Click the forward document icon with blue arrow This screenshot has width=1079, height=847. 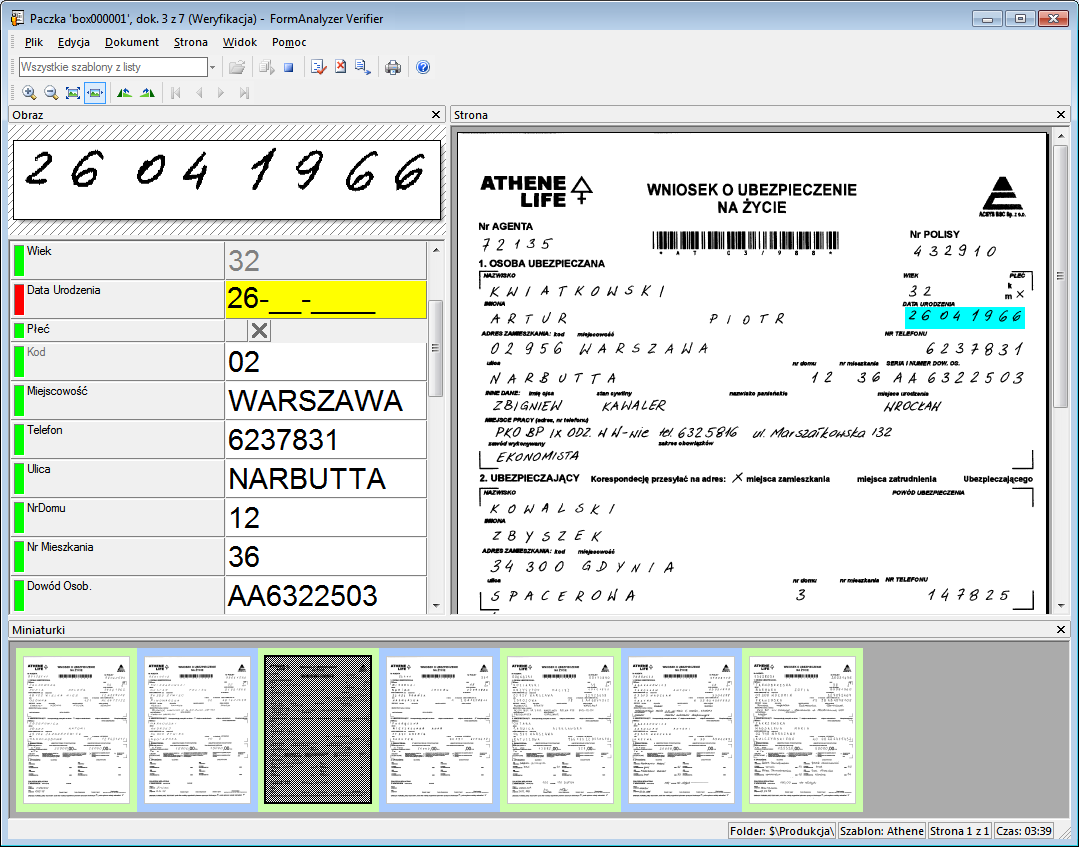(360, 67)
